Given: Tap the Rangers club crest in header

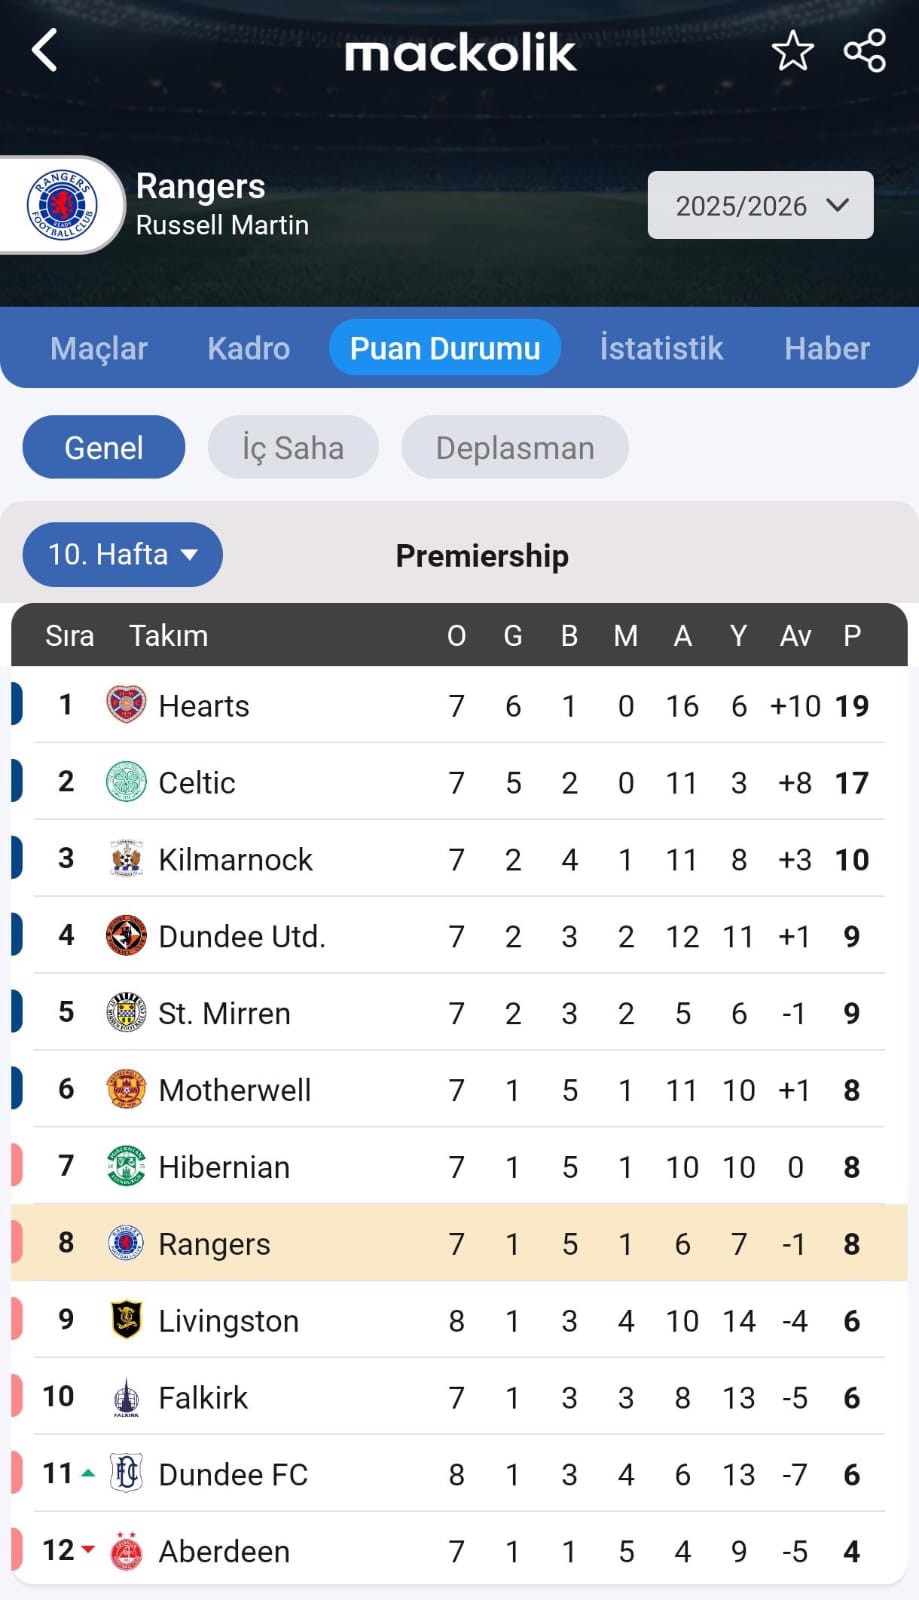Looking at the screenshot, I should (62, 205).
